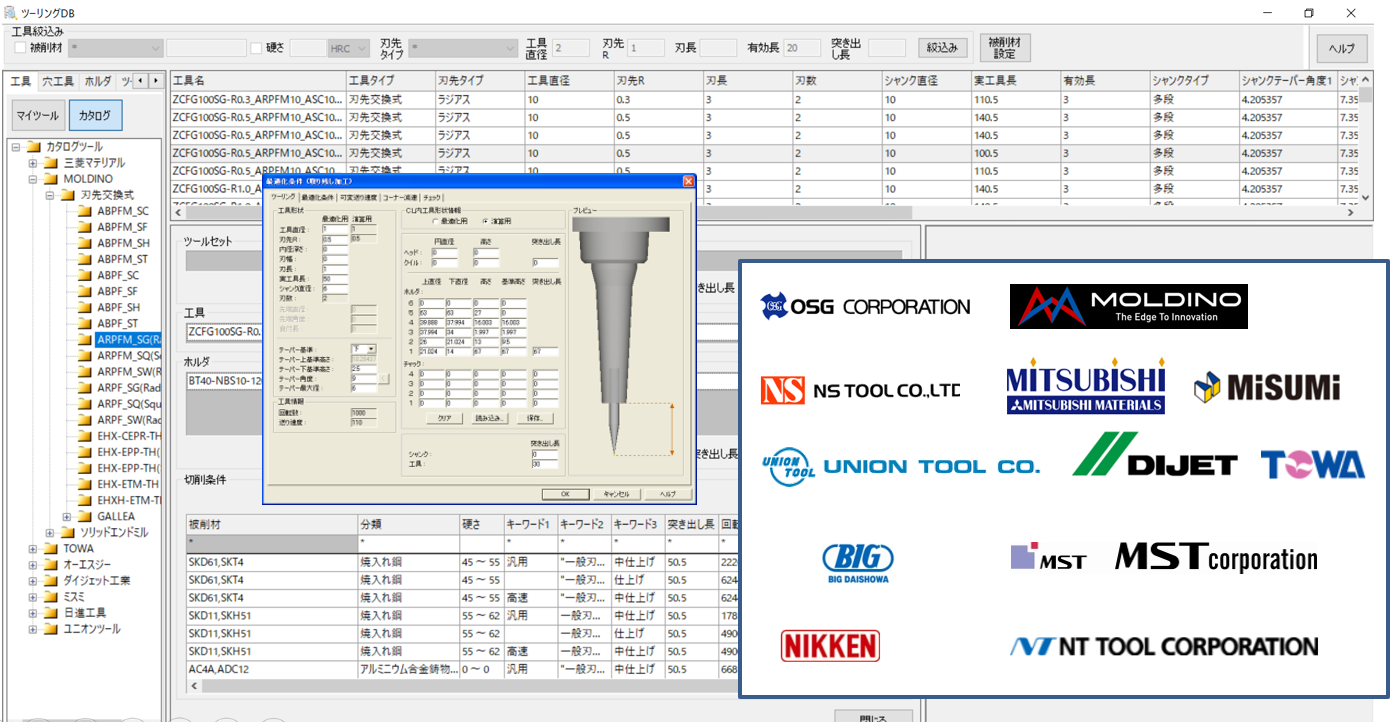Click the folder icon beside ABPF_ST
The width and height of the screenshot is (1394, 722).
pyautogui.click(x=85, y=323)
